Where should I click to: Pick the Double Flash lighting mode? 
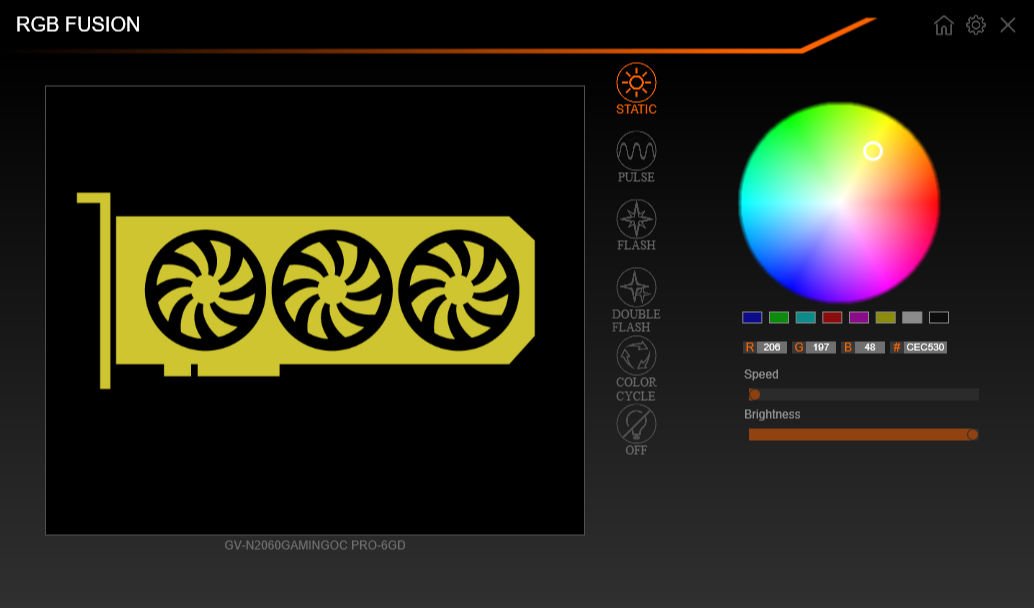pos(636,287)
